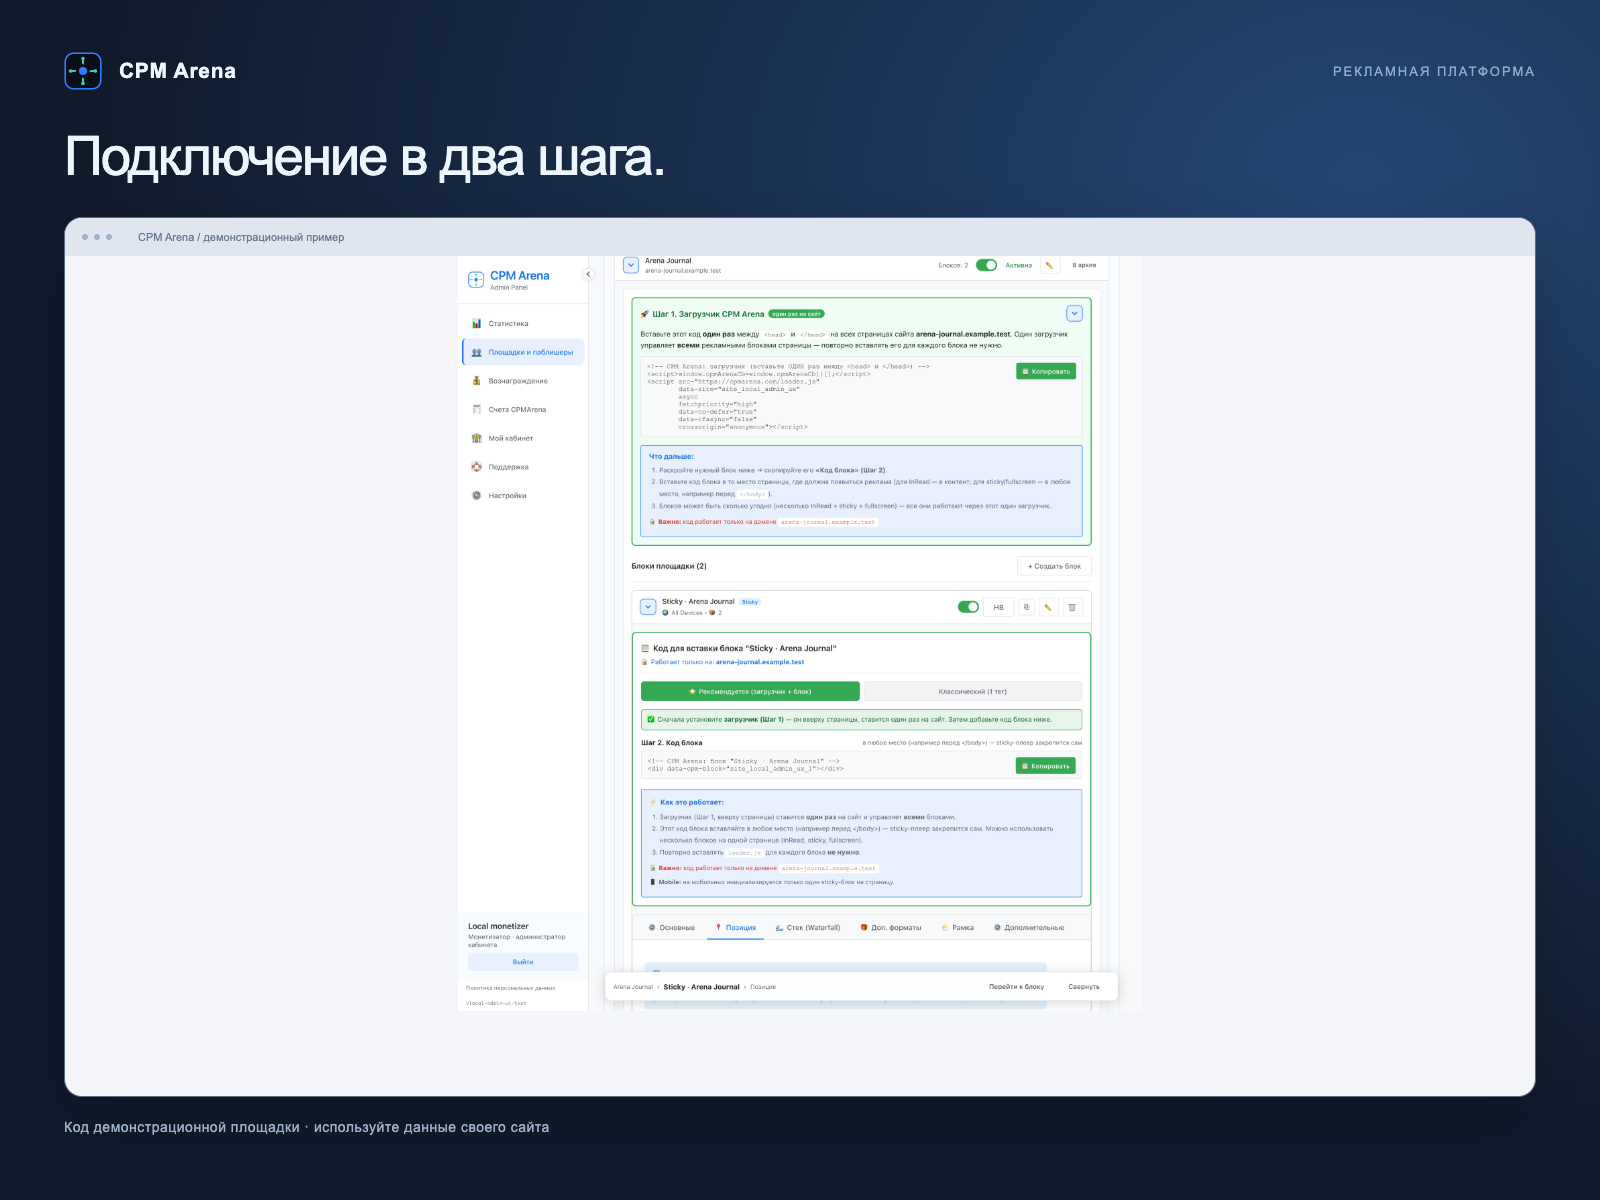This screenshot has width=1600, height=1200.
Task: Click the 'один раз на сайт' green badge
Action: 796,314
